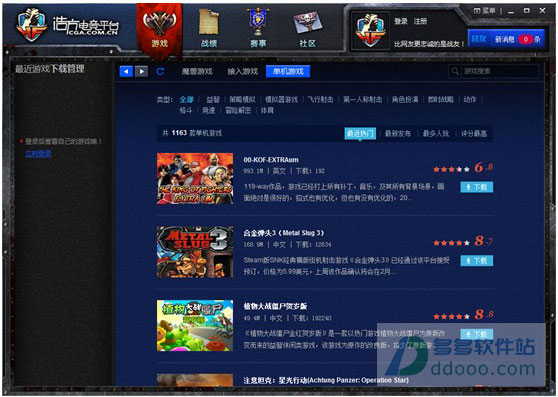Filter by 第一人称射击 type
This screenshot has height=397, width=558.
pos(362,100)
